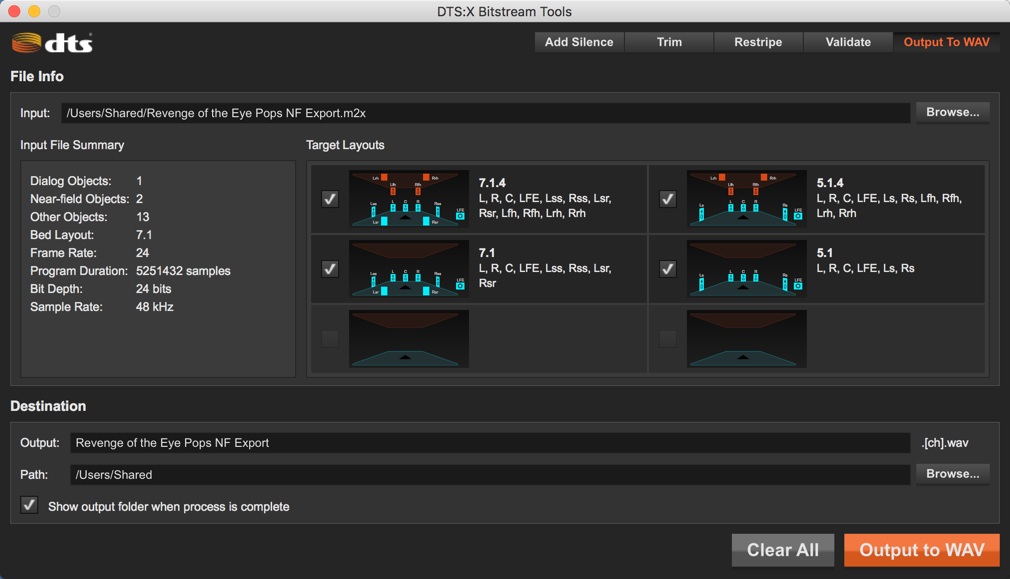Select the 5.1.4 speaker layout diagram
Image resolution: width=1010 pixels, height=579 pixels.
click(x=746, y=199)
